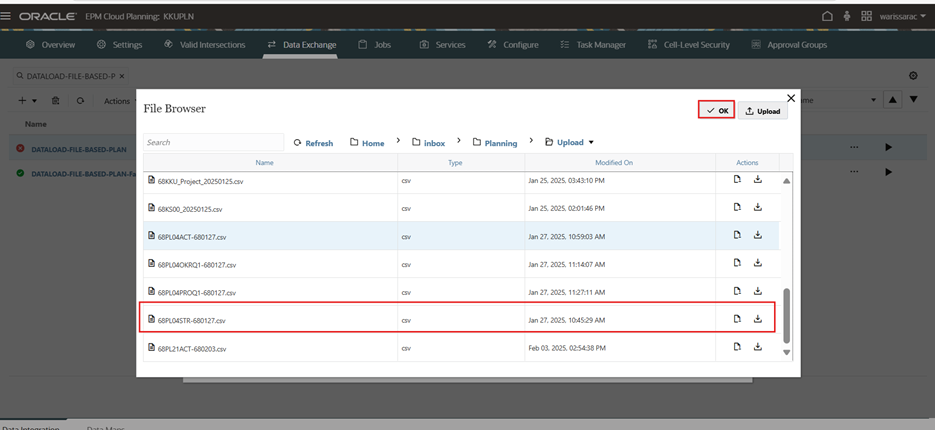
Task: Open the page settings gear icon
Action: pyautogui.click(x=913, y=76)
